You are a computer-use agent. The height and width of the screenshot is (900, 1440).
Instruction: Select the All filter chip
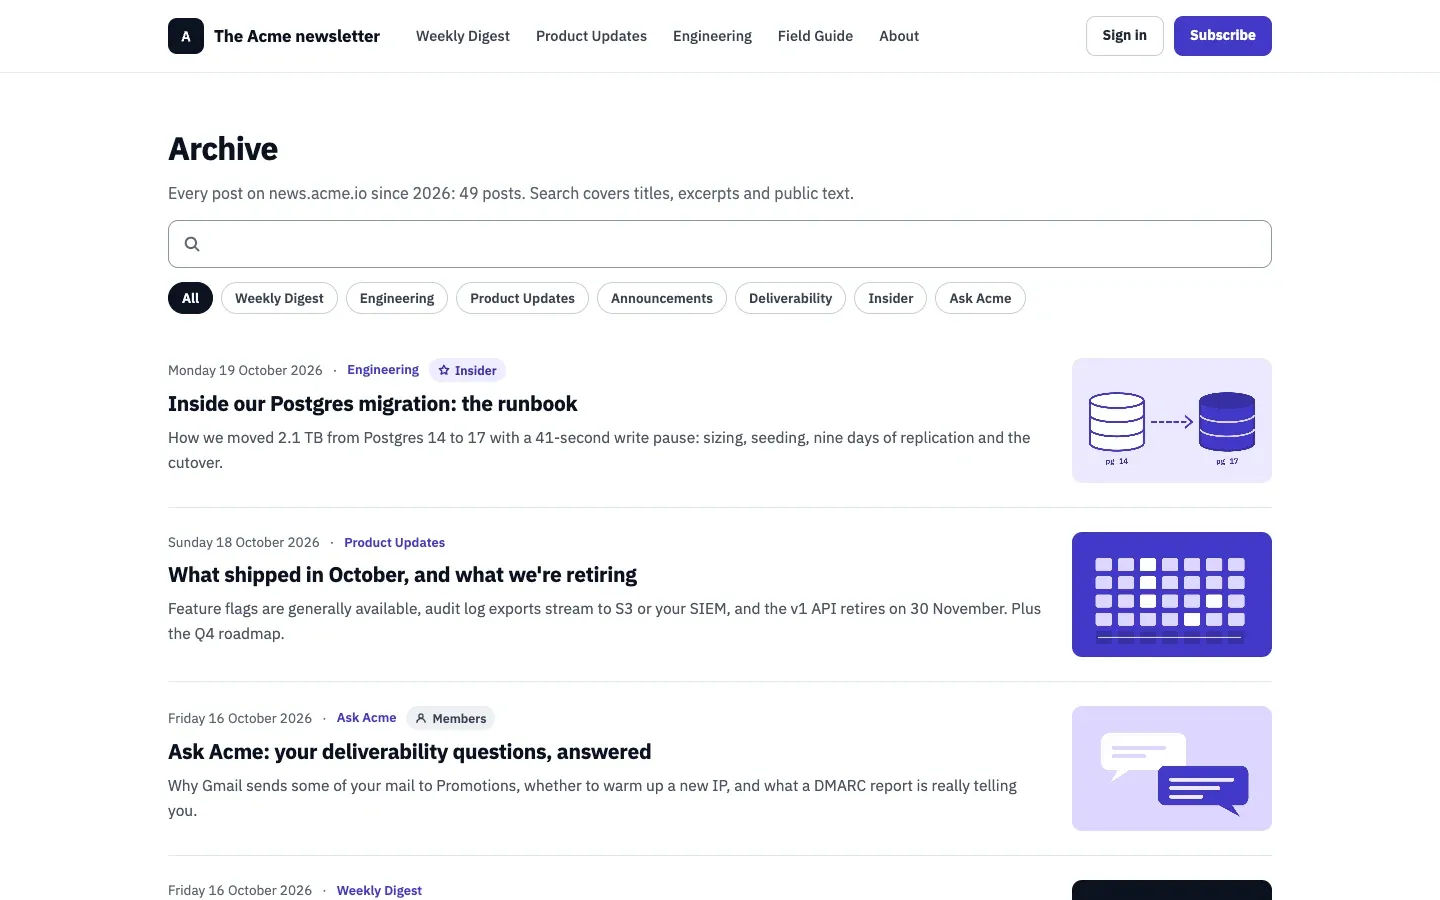[190, 298]
